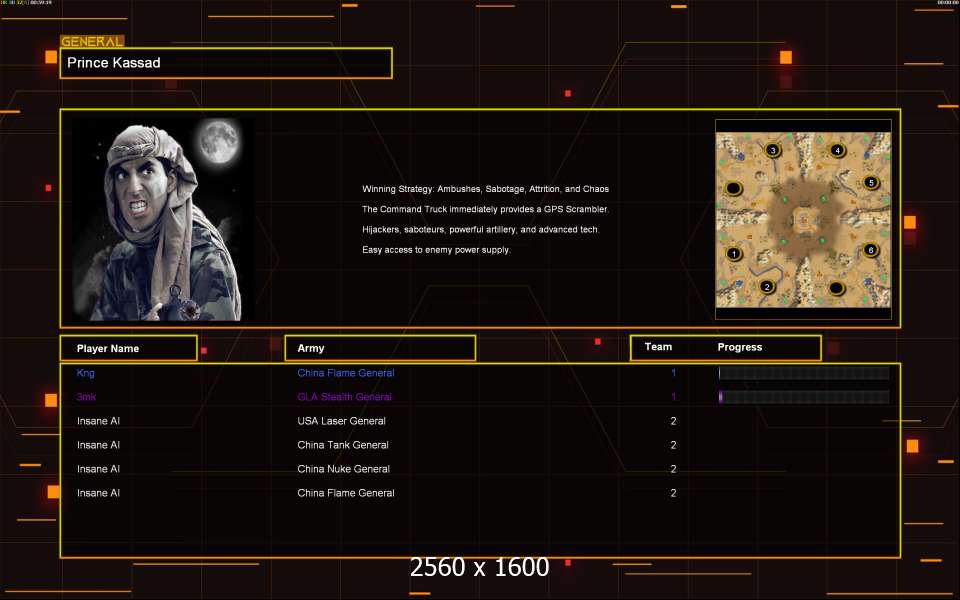Click the USA Laser General army entry
This screenshot has height=600, width=960.
pos(341,421)
